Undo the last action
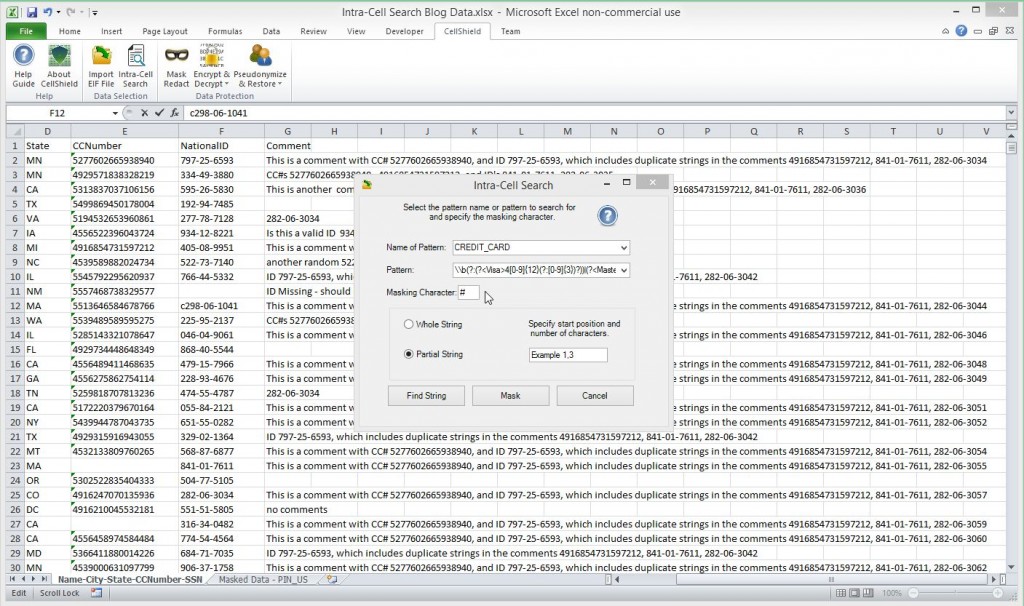Screen dimensions: 1024x606 pyautogui.click(x=48, y=12)
